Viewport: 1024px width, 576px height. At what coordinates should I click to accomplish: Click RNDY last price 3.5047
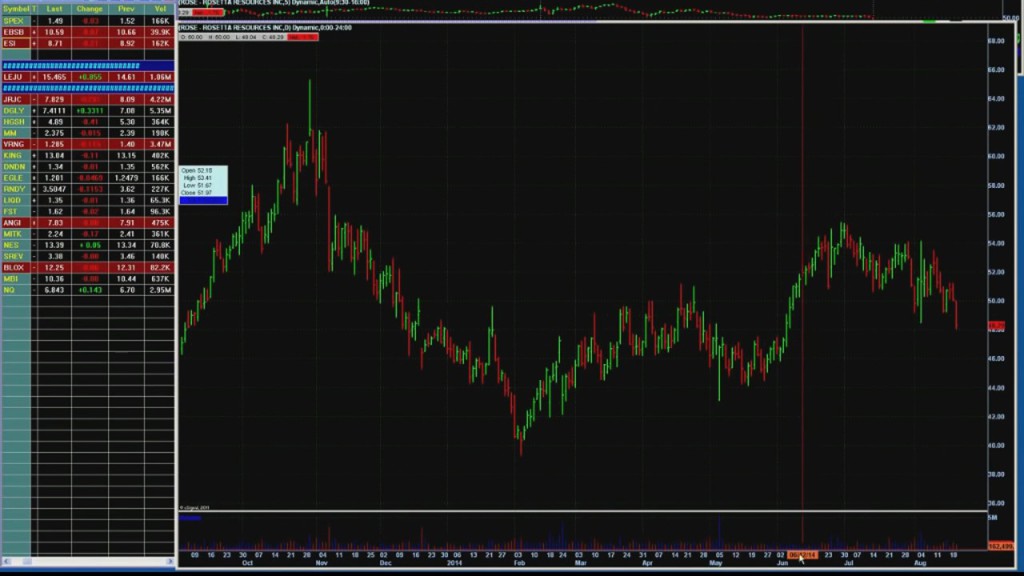click(x=54, y=189)
